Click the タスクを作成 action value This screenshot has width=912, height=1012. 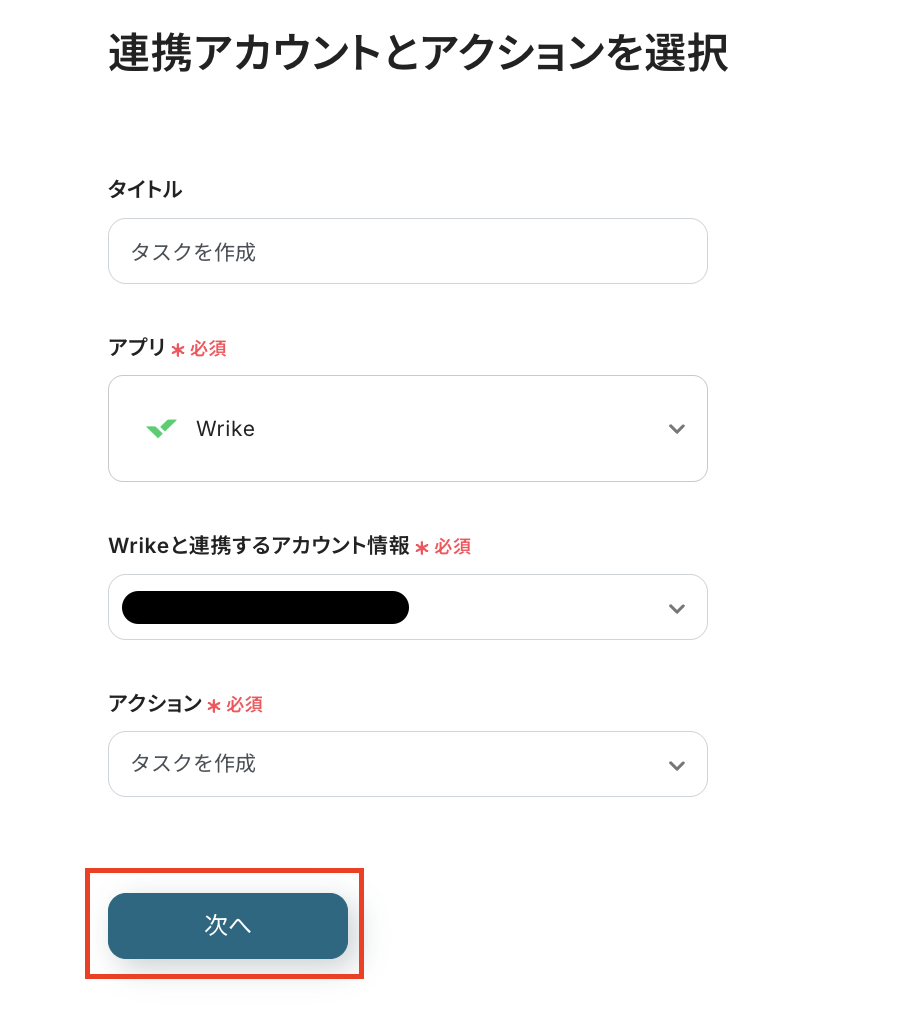[193, 764]
